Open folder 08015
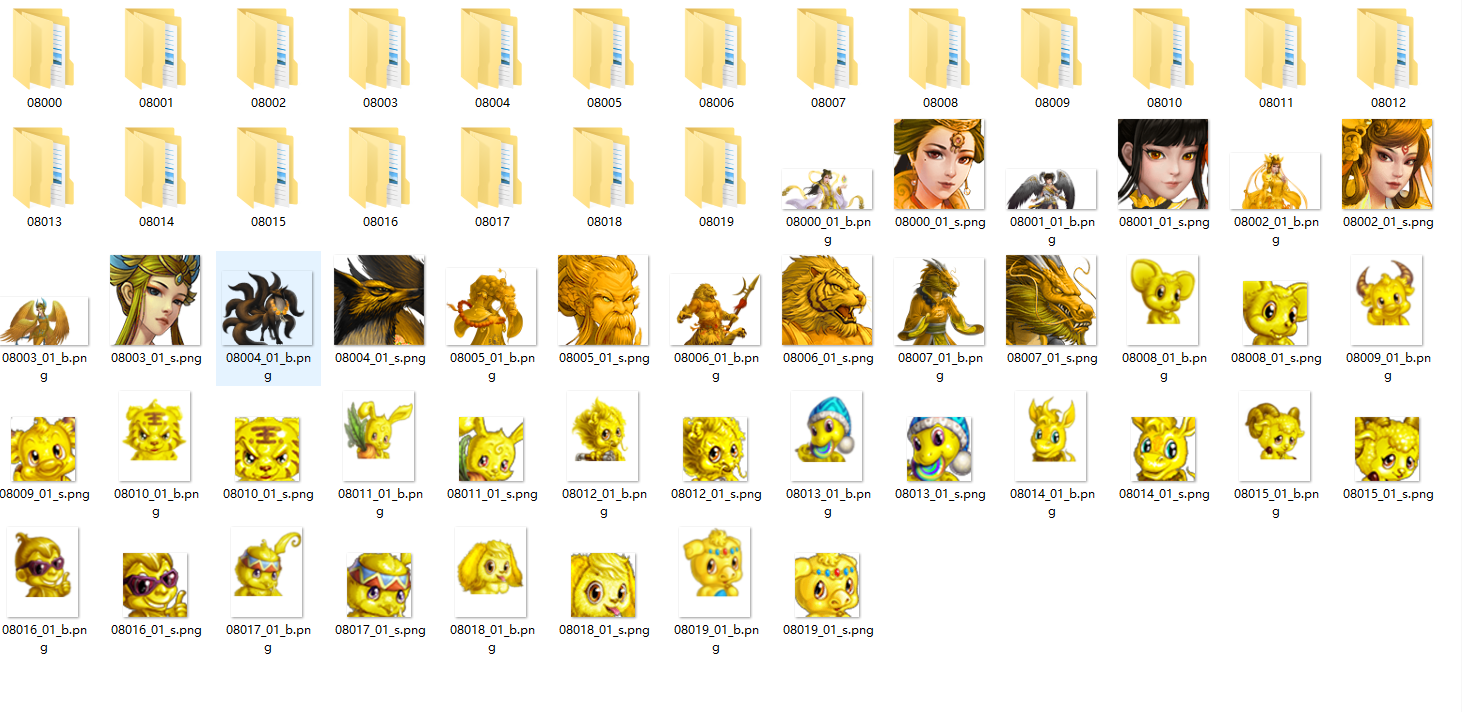 point(268,168)
